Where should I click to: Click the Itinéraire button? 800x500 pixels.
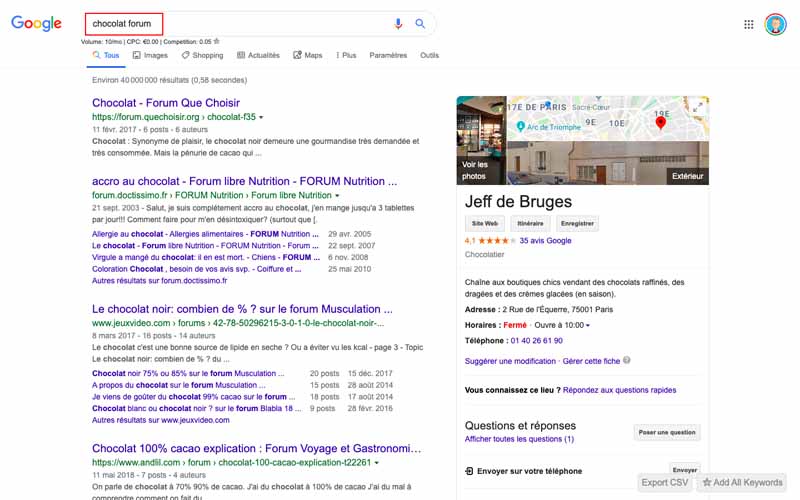530,223
